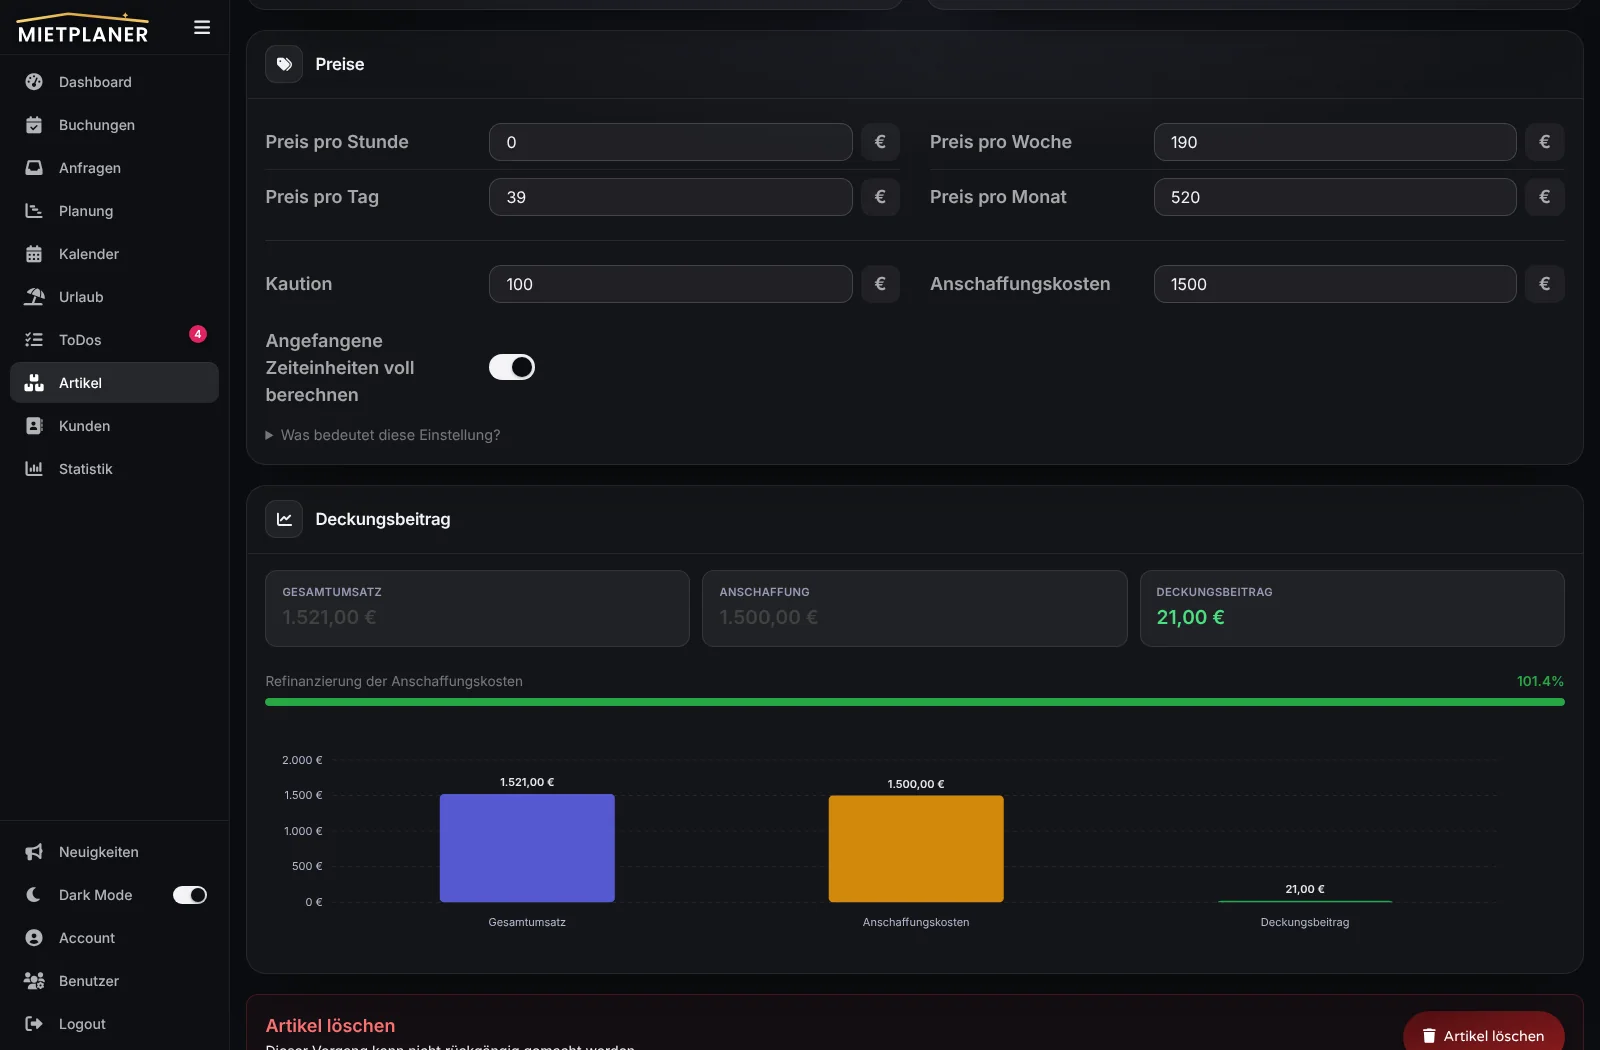Image resolution: width=1600 pixels, height=1050 pixels.
Task: Click the Urlaub umbrella icon
Action: (x=34, y=297)
